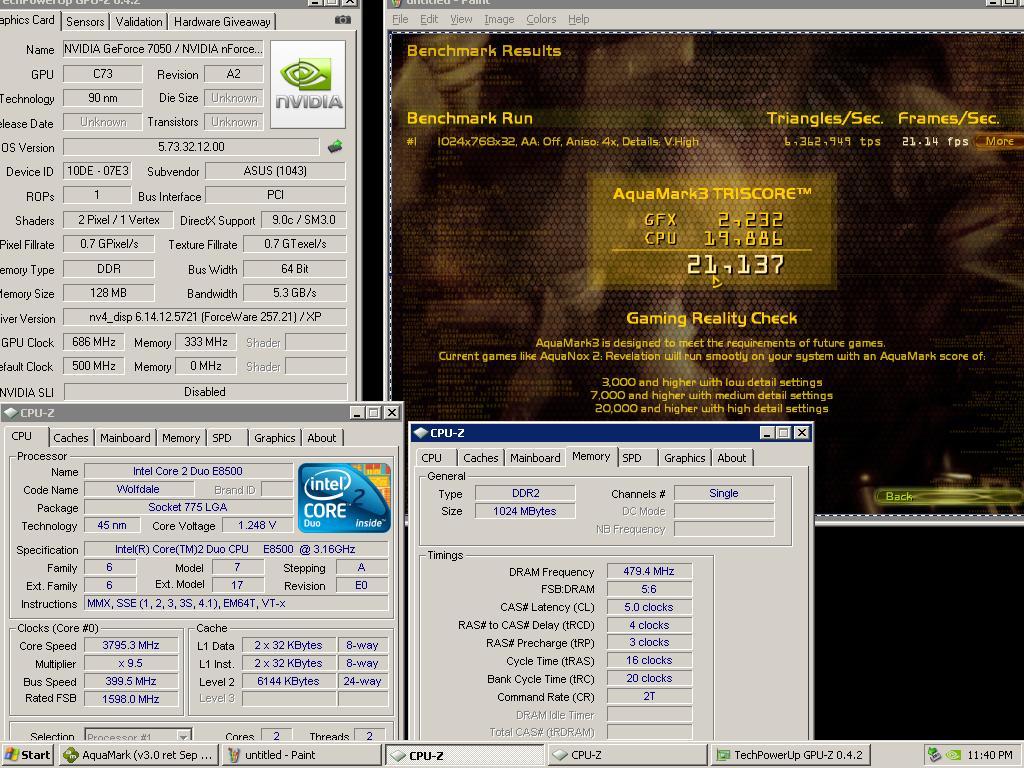The image size is (1024, 768).
Task: Open Paint's Image menu
Action: click(x=499, y=19)
